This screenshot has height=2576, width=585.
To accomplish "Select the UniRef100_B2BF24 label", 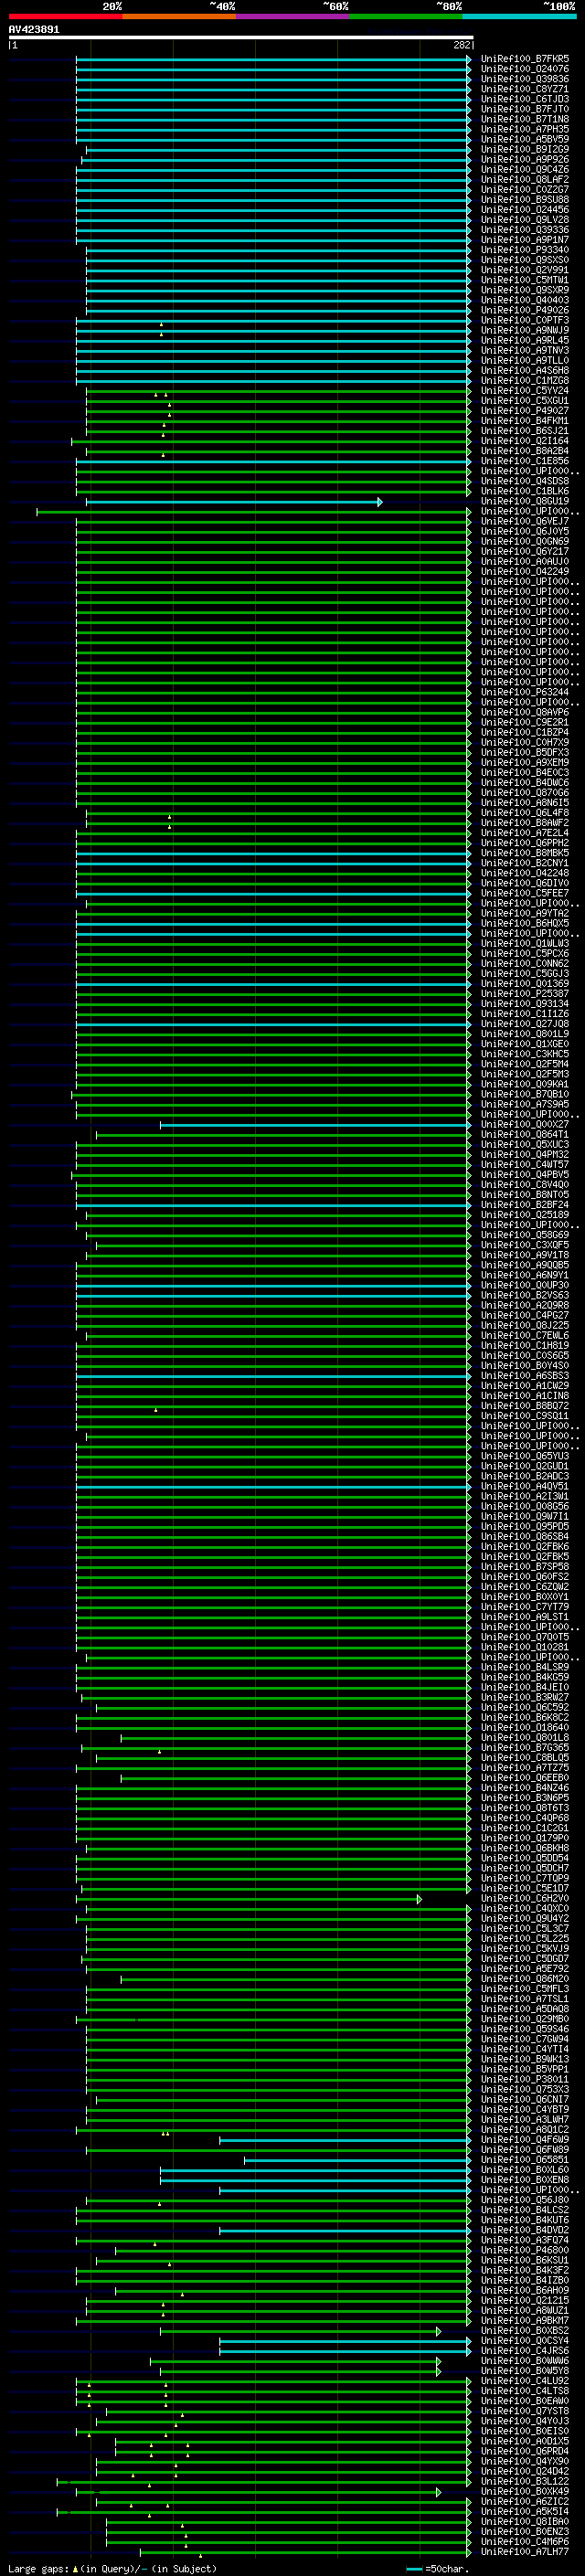I will [x=525, y=1205].
